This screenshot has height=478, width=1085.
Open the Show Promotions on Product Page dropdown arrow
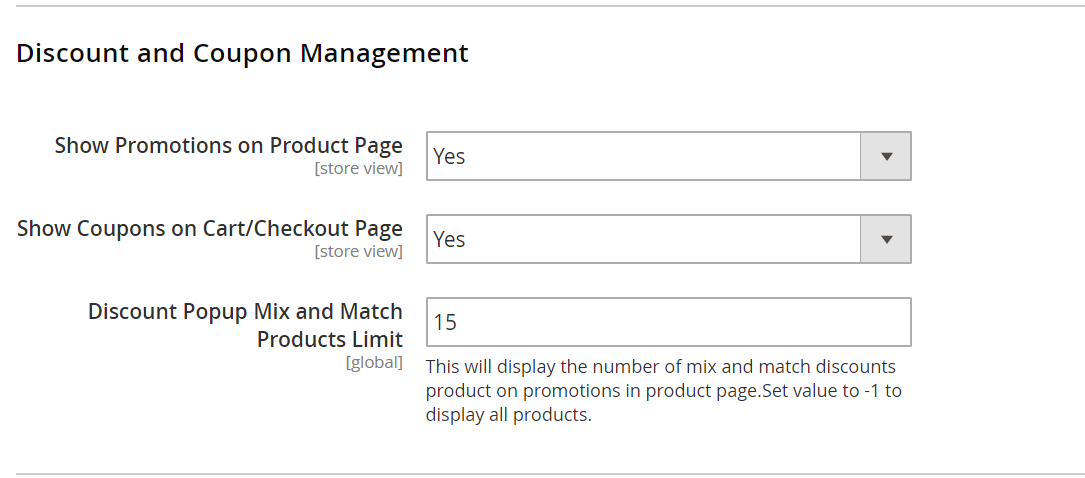tap(885, 156)
